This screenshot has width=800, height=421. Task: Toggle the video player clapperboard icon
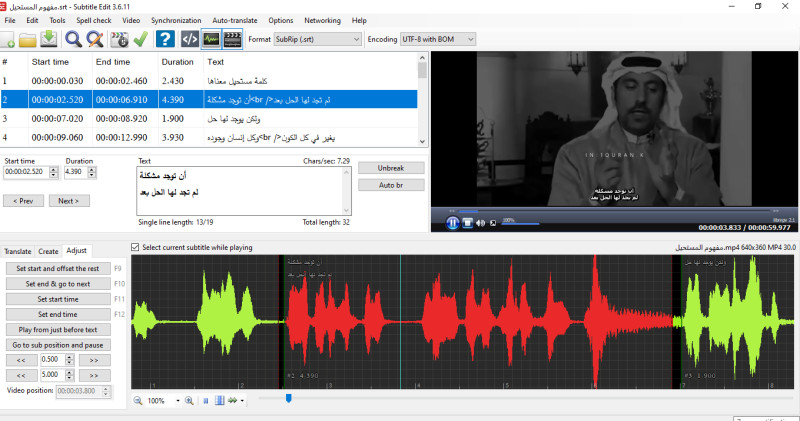pos(233,40)
